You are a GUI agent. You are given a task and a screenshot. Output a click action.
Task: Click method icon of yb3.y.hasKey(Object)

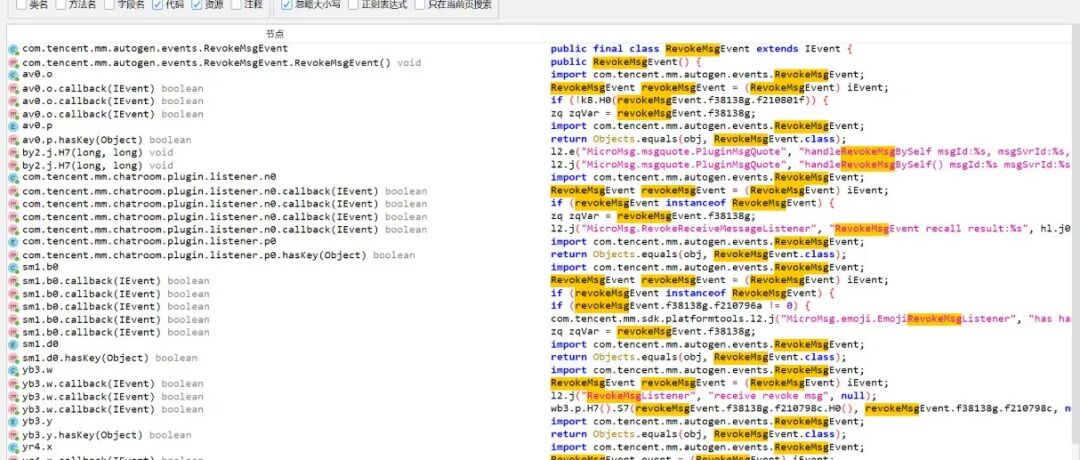tap(14, 435)
